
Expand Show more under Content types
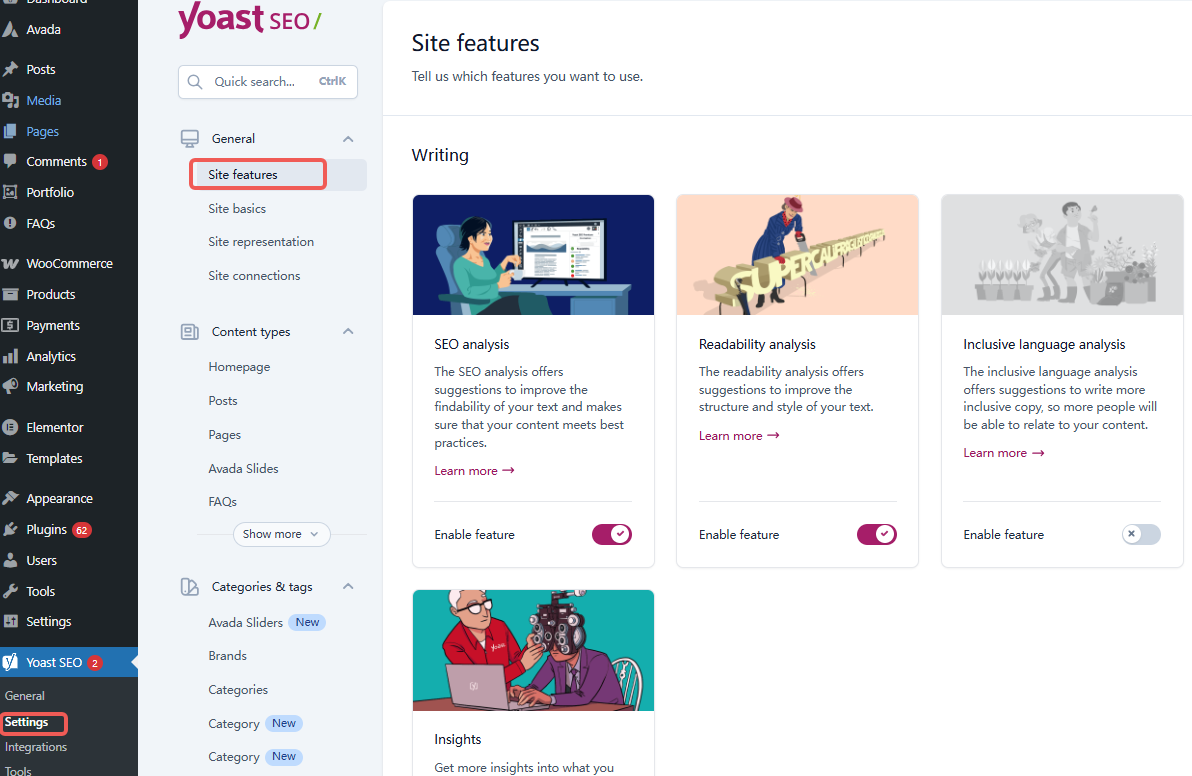pos(281,534)
